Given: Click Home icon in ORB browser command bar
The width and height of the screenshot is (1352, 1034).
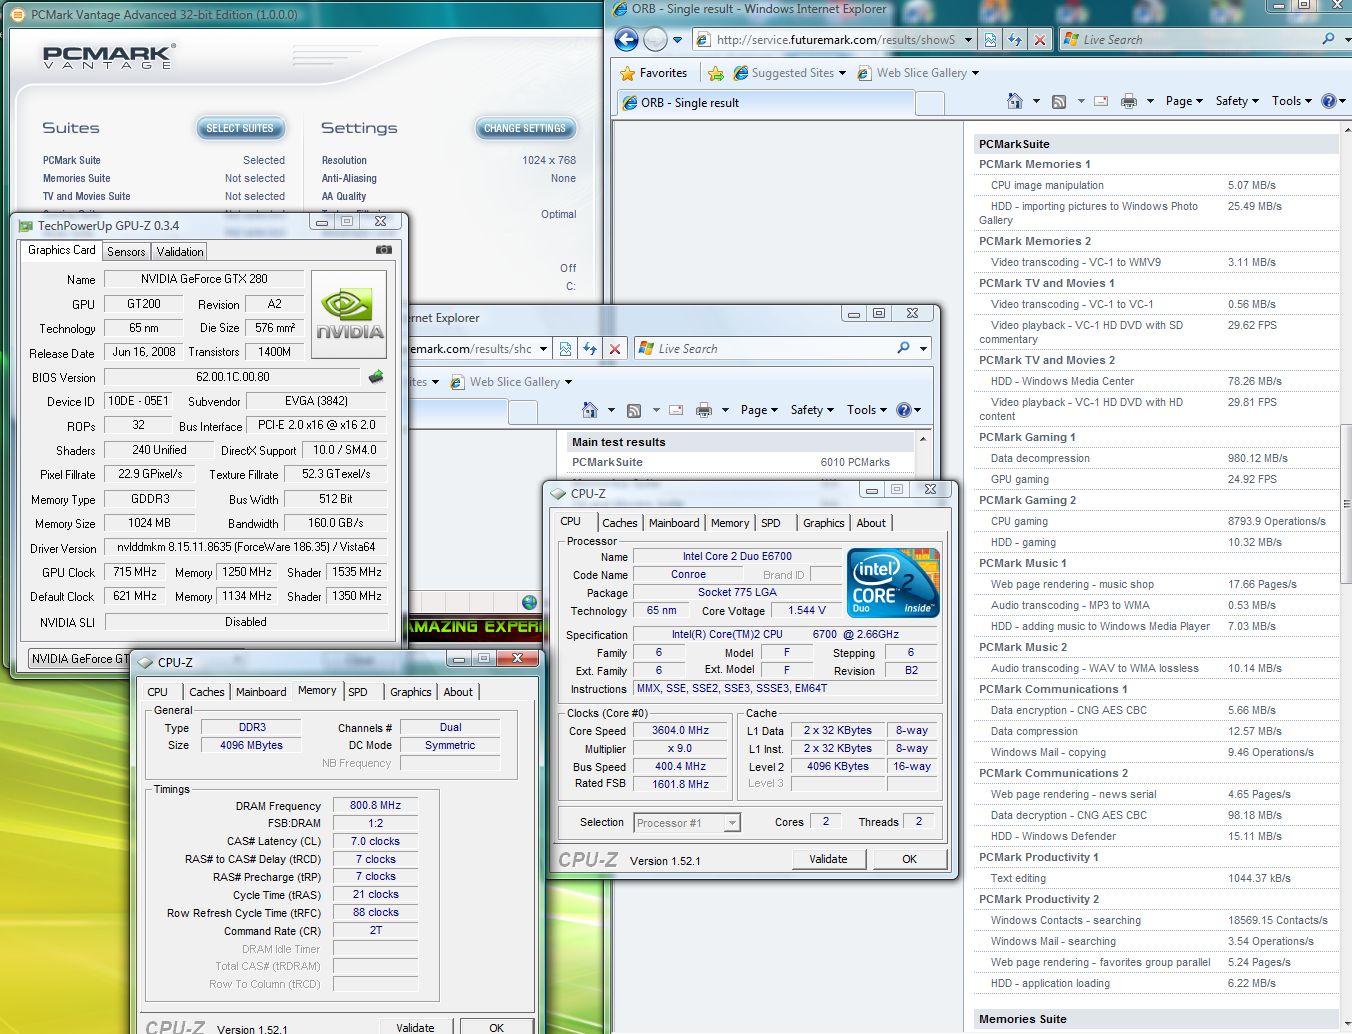Looking at the screenshot, I should pyautogui.click(x=1015, y=101).
